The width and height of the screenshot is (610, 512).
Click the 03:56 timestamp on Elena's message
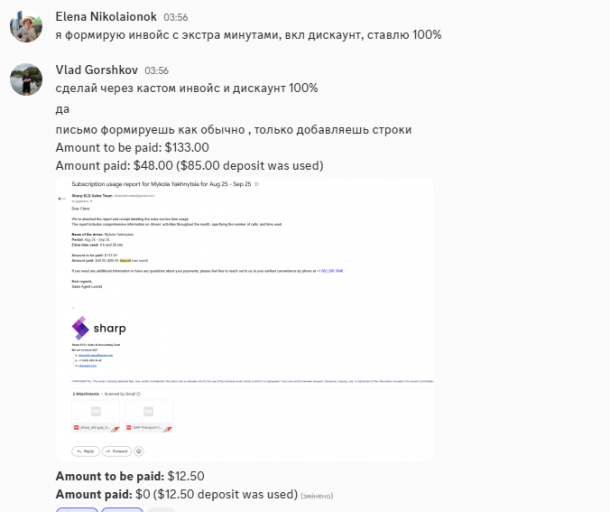click(x=174, y=18)
